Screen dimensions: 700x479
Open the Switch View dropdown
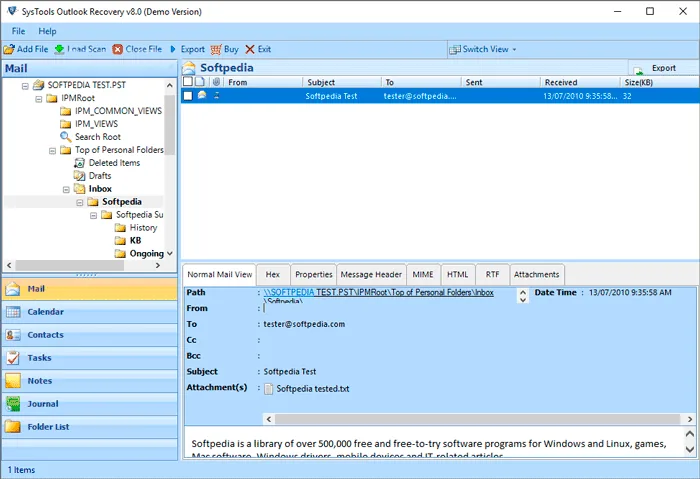point(483,49)
